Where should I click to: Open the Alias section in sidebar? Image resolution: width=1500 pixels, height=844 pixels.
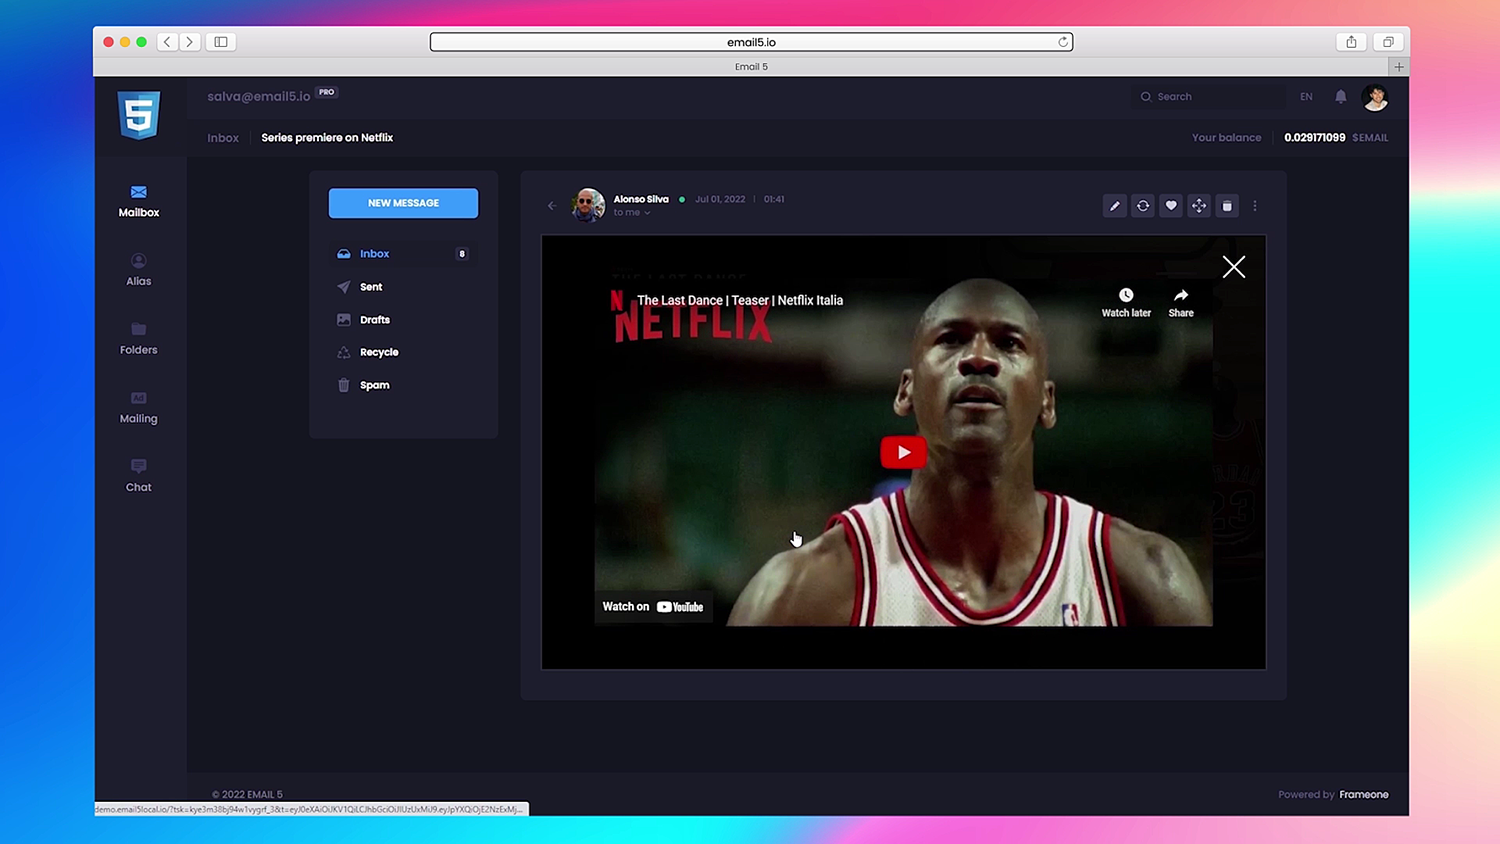(x=139, y=270)
